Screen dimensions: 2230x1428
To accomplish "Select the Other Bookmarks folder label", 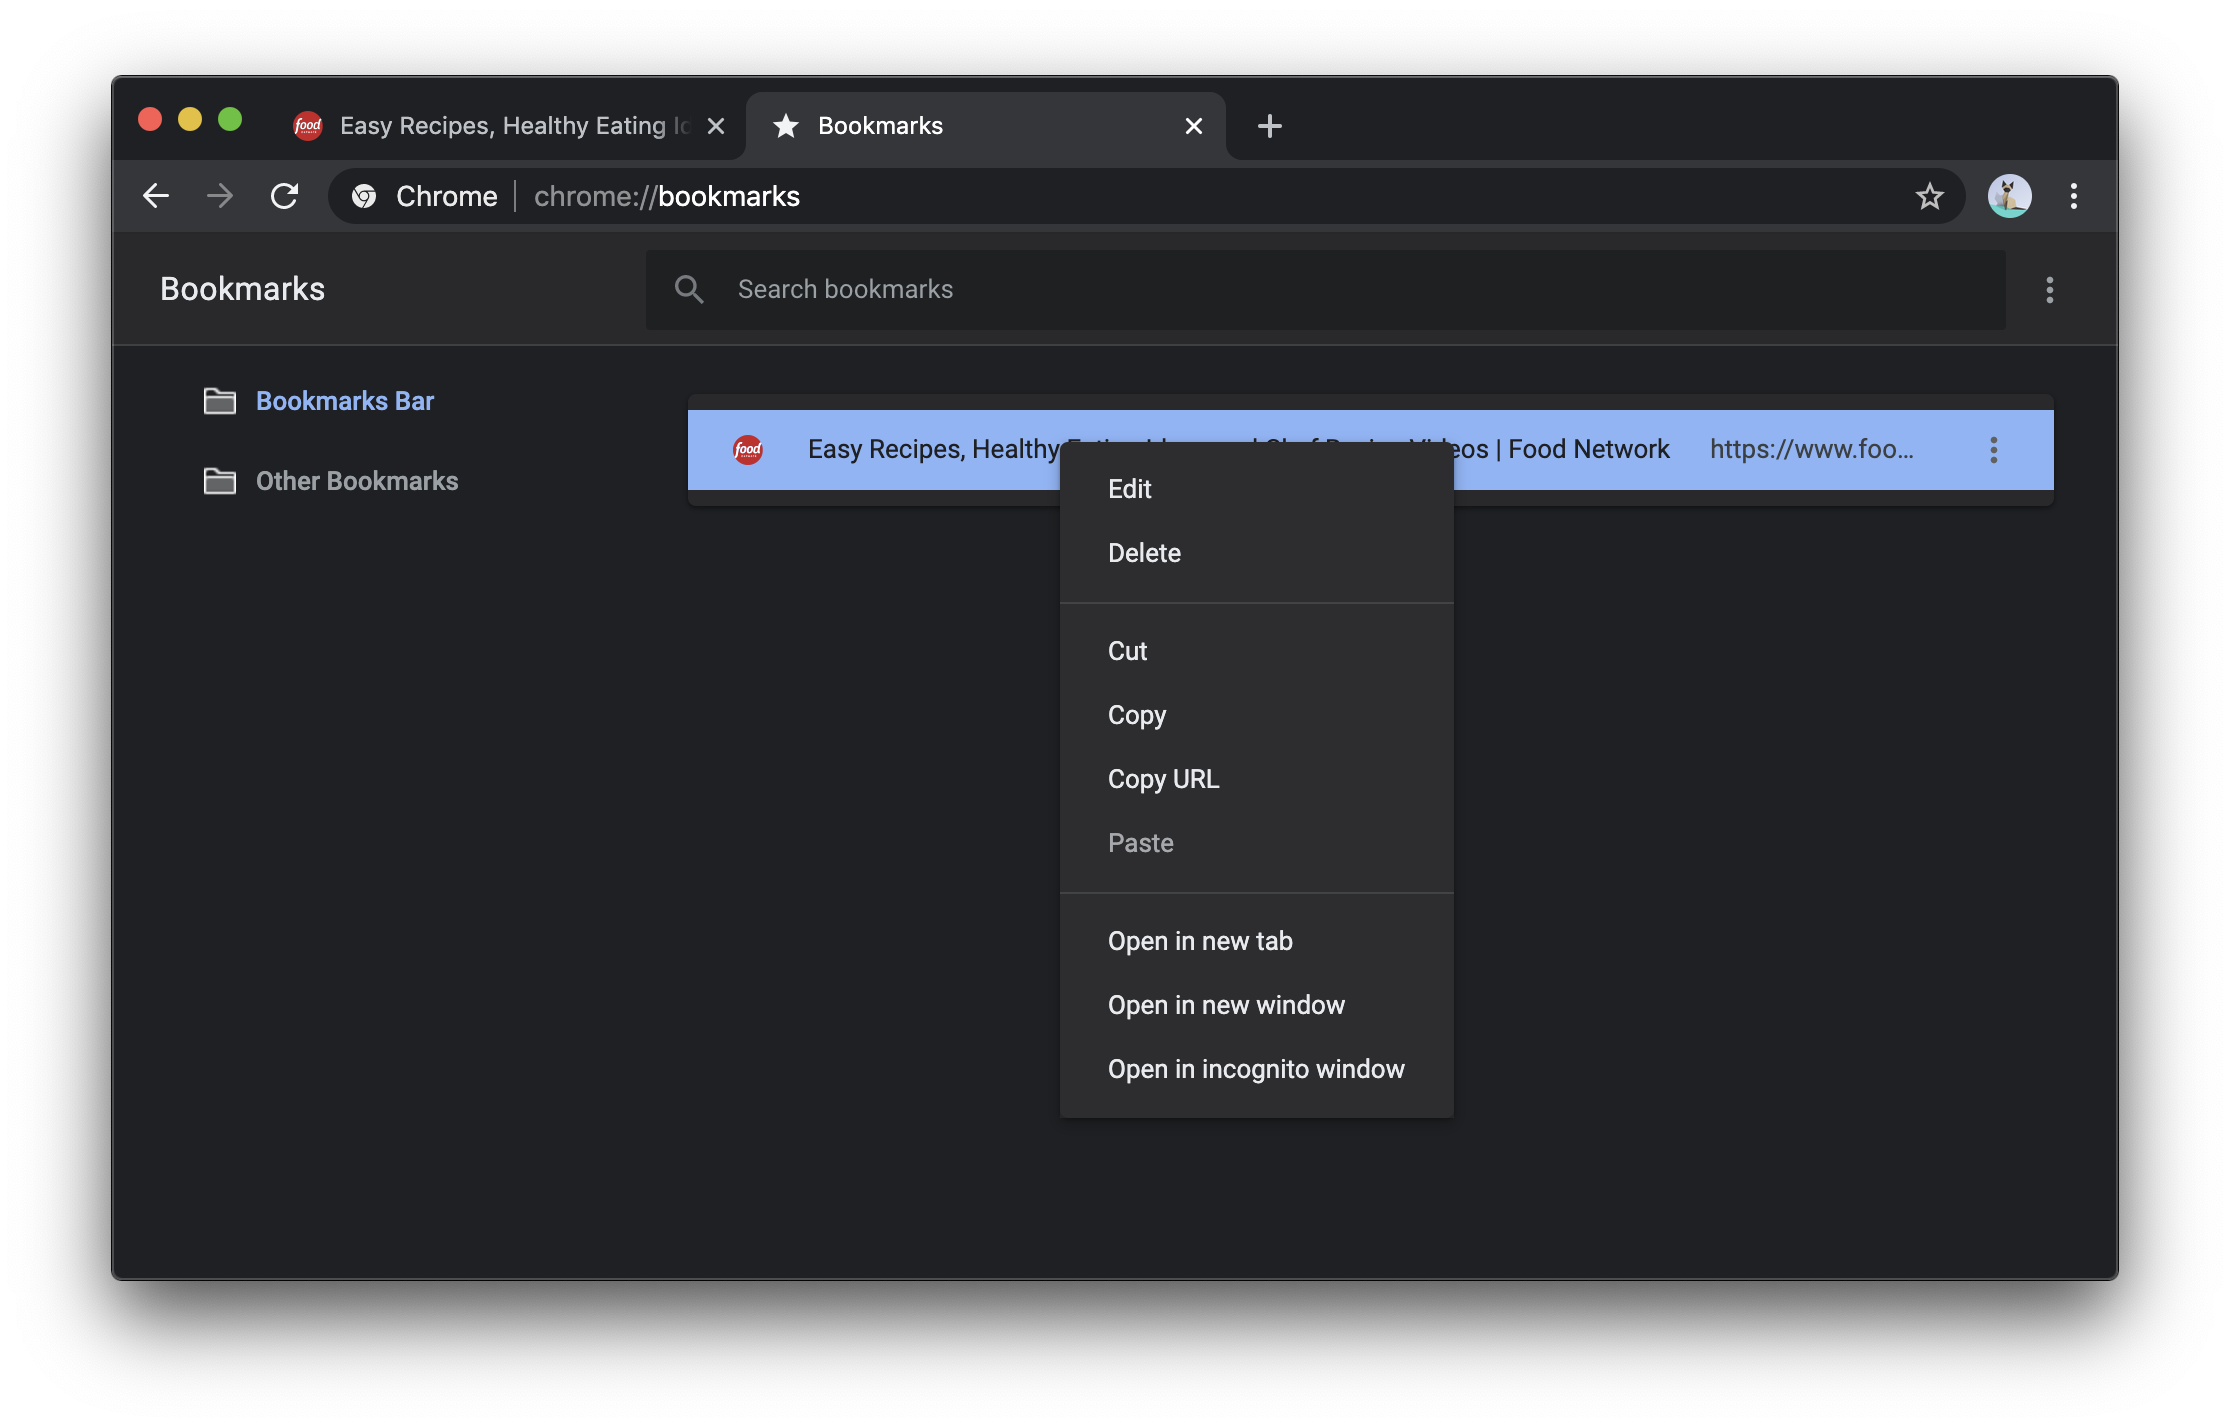I will [x=357, y=481].
